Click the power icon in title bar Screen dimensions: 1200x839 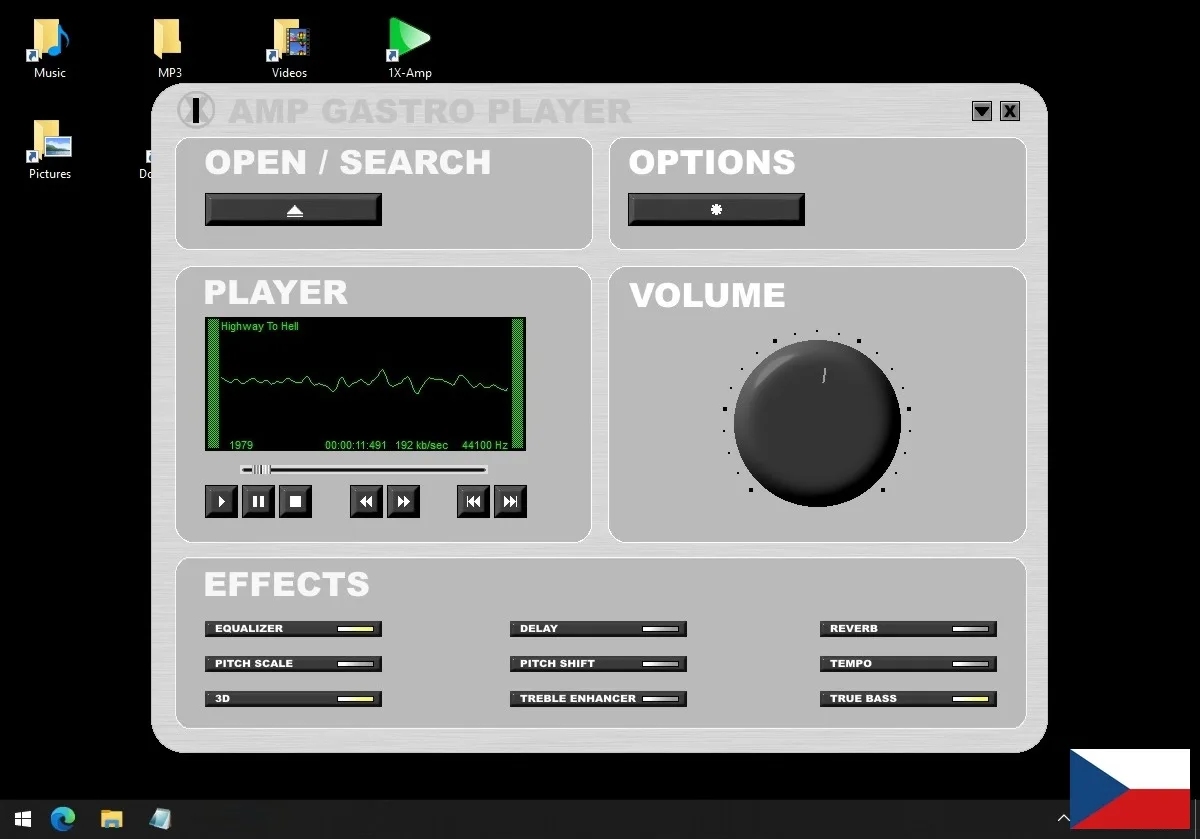(196, 110)
